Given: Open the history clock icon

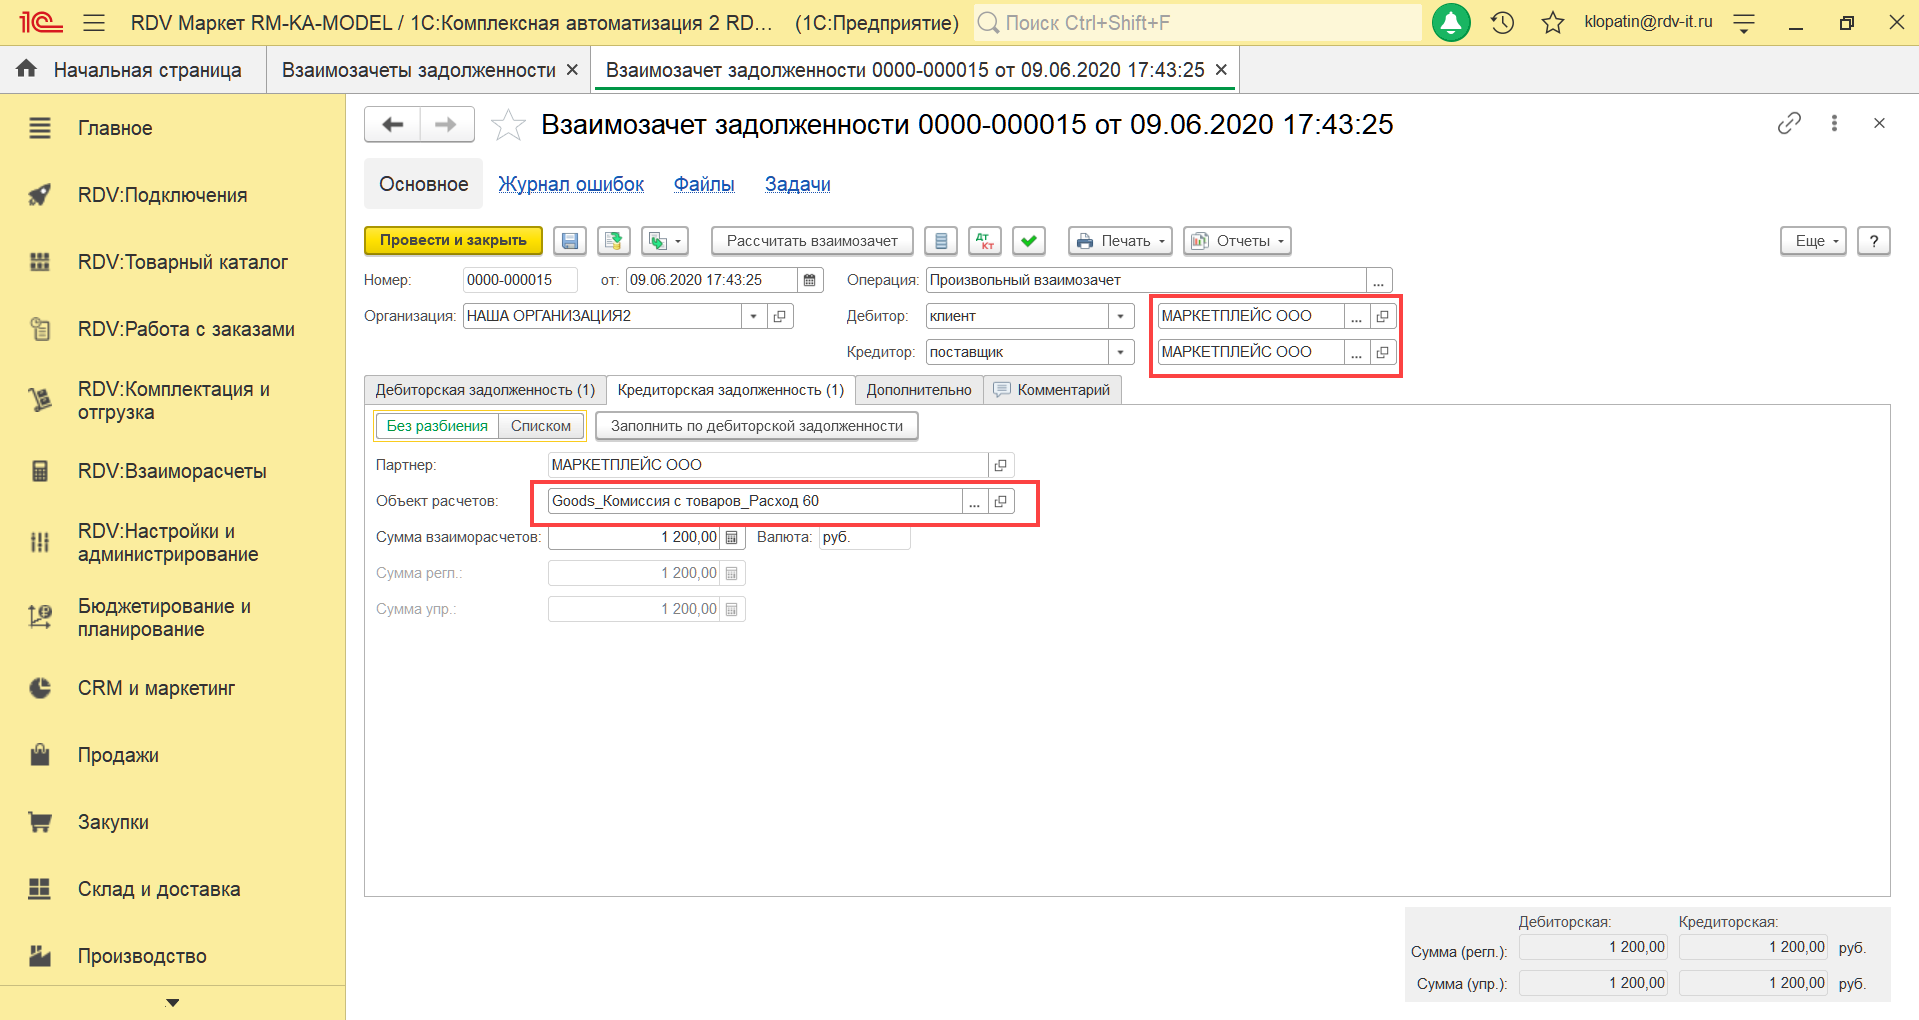Looking at the screenshot, I should tap(1502, 22).
